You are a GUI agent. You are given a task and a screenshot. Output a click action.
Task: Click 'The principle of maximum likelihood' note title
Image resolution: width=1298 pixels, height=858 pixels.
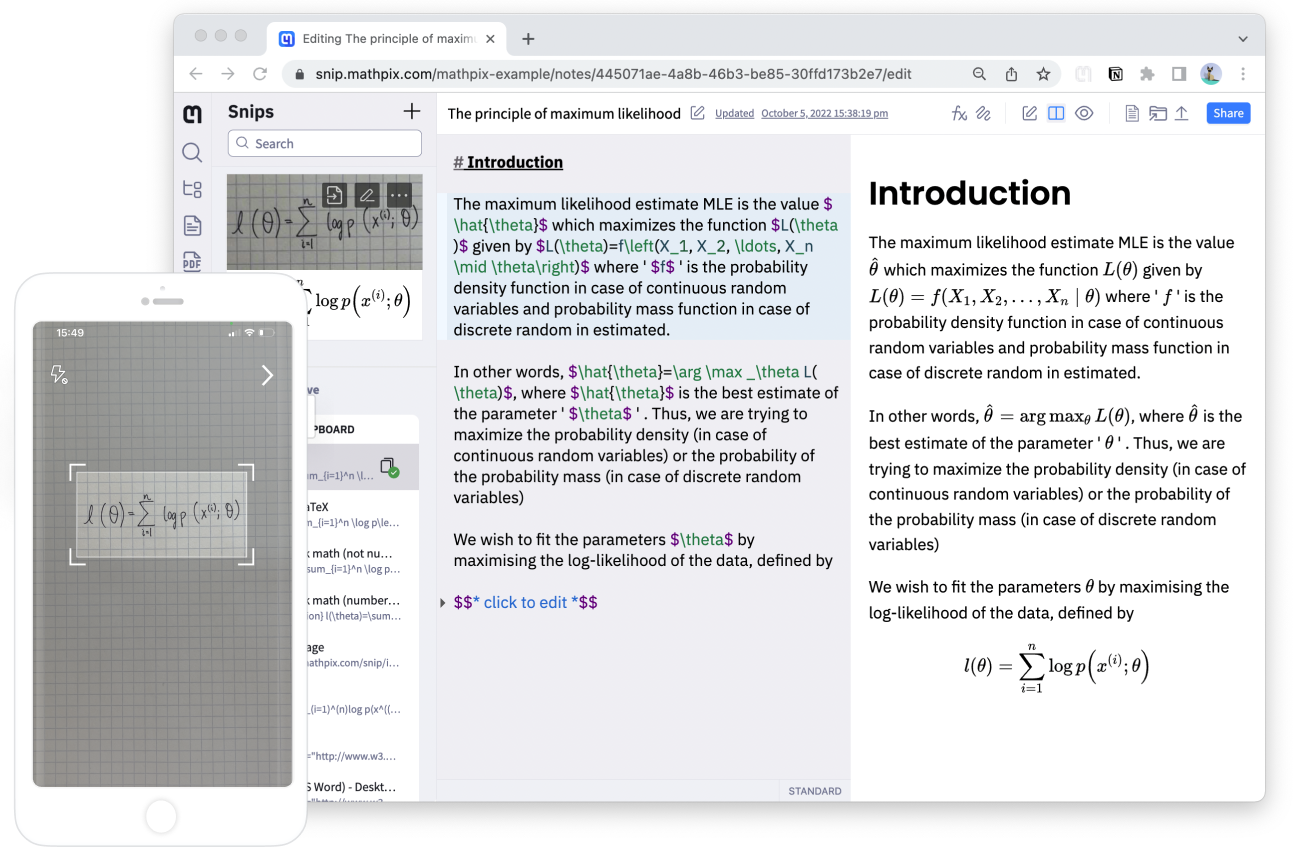(564, 114)
